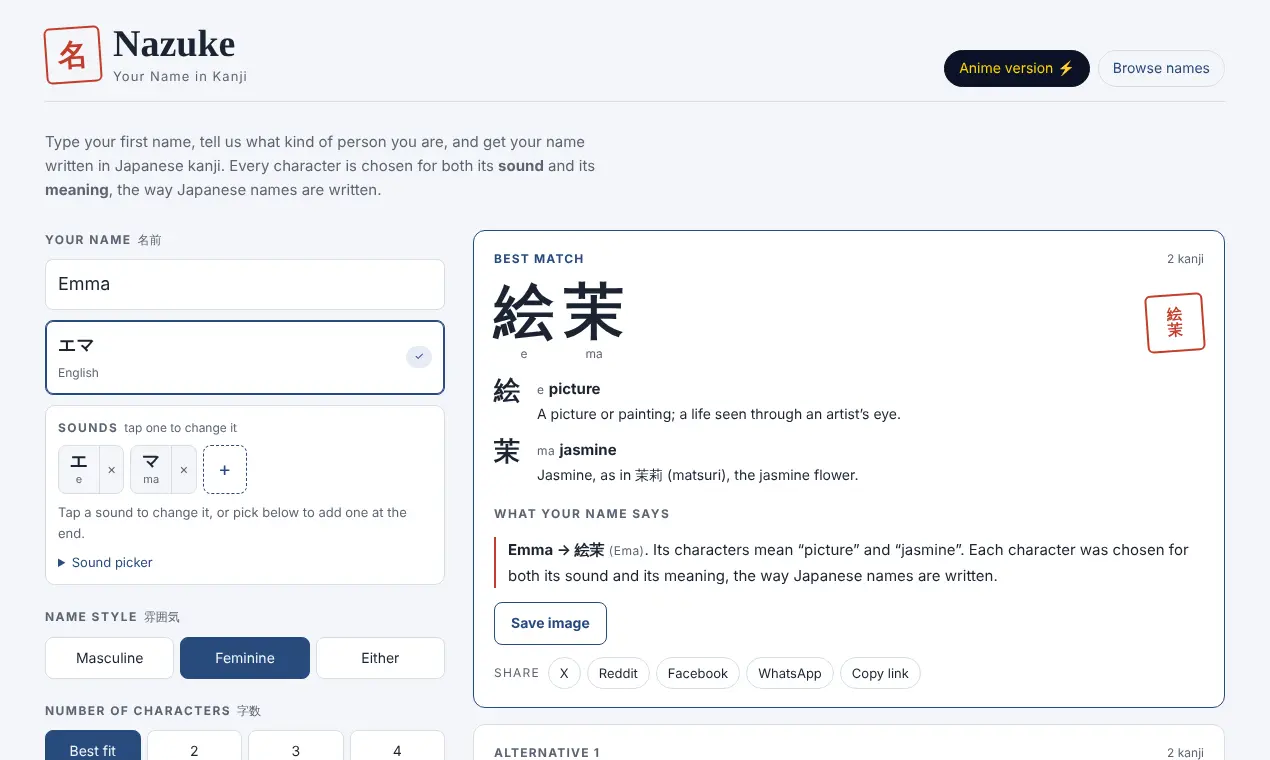The width and height of the screenshot is (1270, 760).
Task: Select Either name style
Action: click(380, 658)
